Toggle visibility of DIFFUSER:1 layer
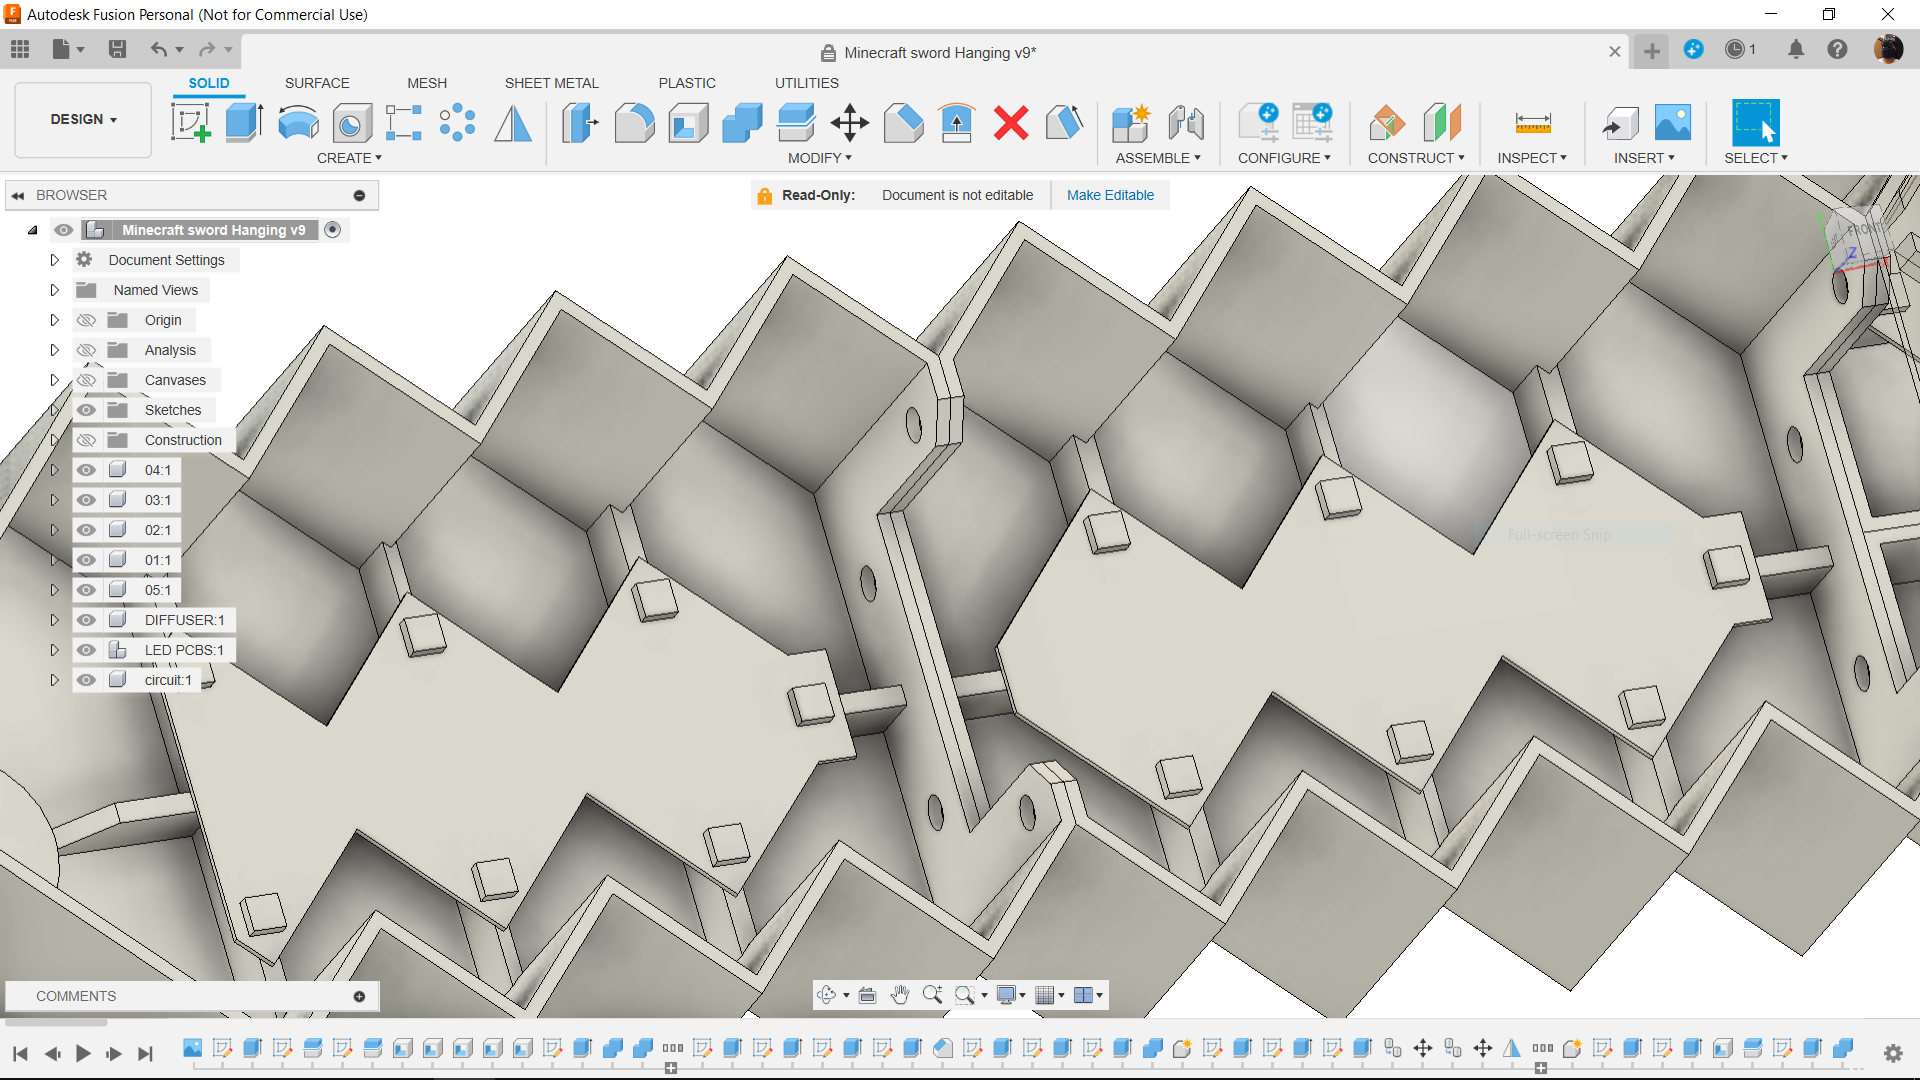 coord(84,620)
